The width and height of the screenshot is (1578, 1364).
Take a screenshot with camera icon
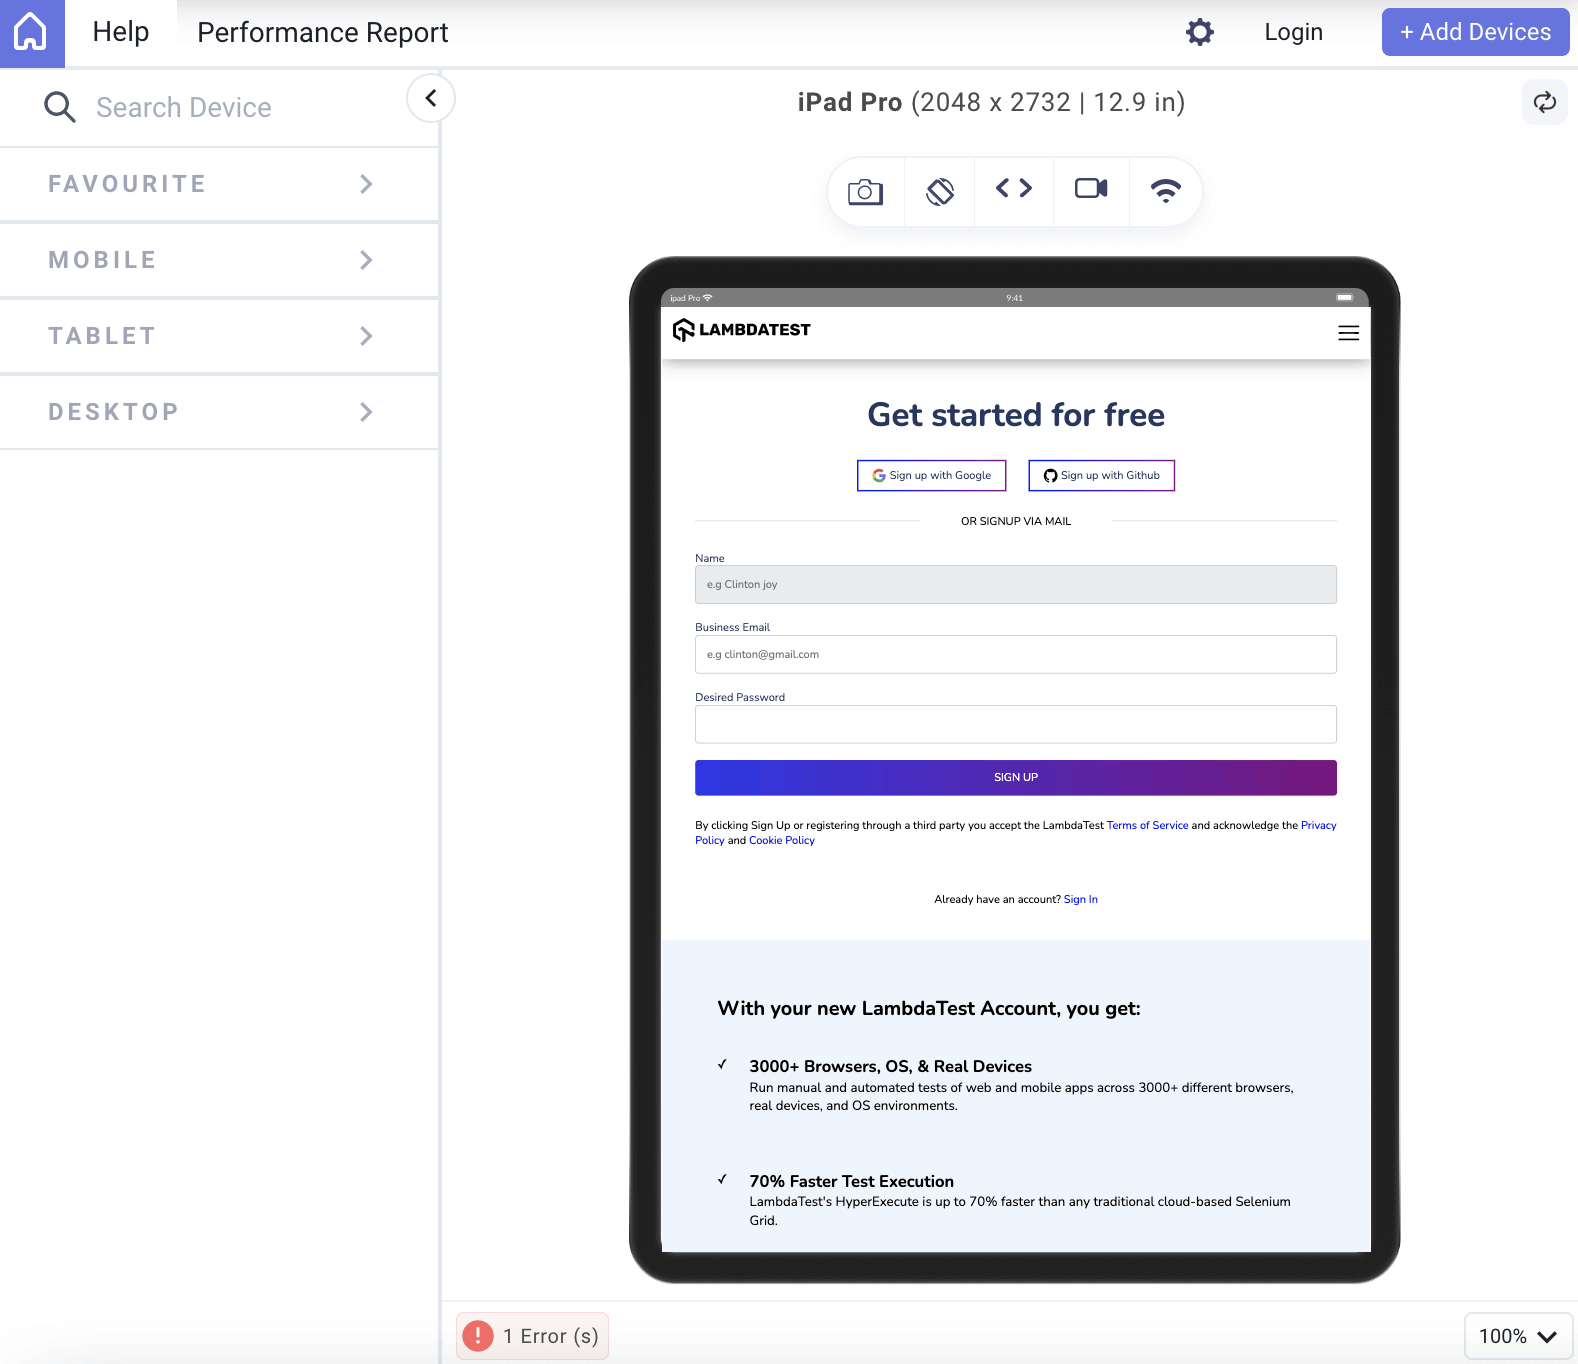(866, 191)
